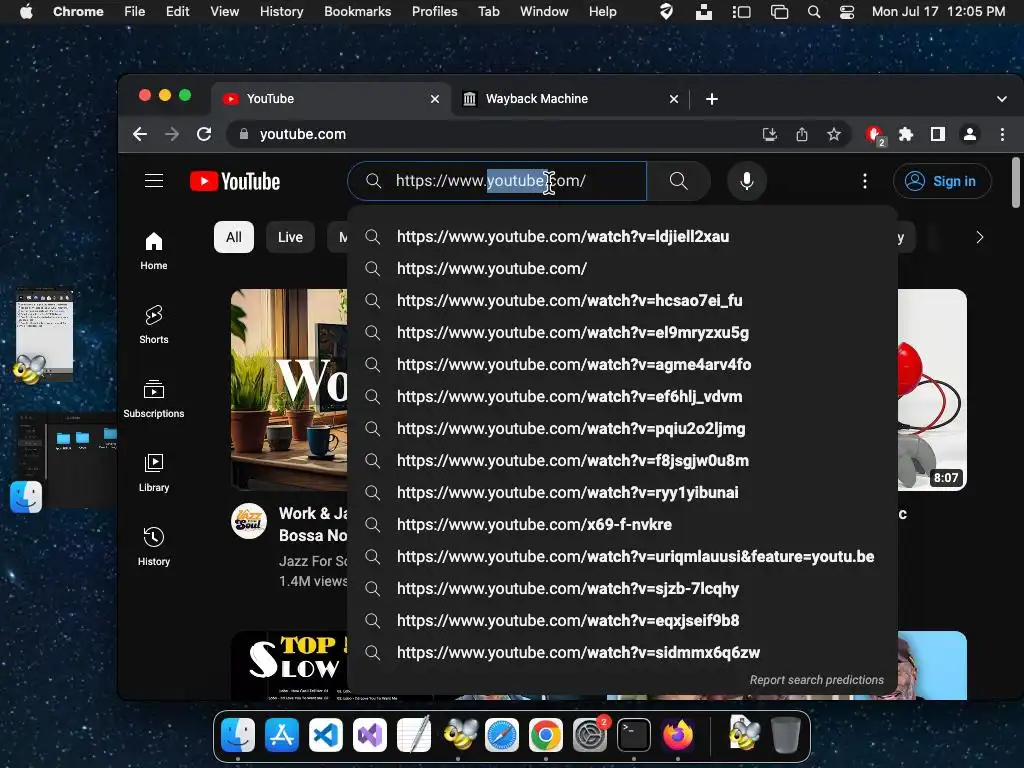Choose suggestion watch?v=pqiu2o2ljmg
Viewport: 1024px width, 768px height.
tap(622, 428)
